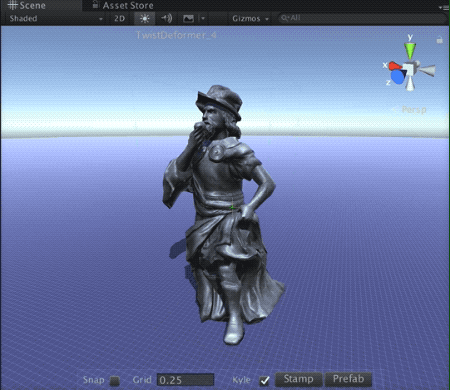Toggle scene lighting sun icon
The height and width of the screenshot is (390, 450).
pos(144,19)
